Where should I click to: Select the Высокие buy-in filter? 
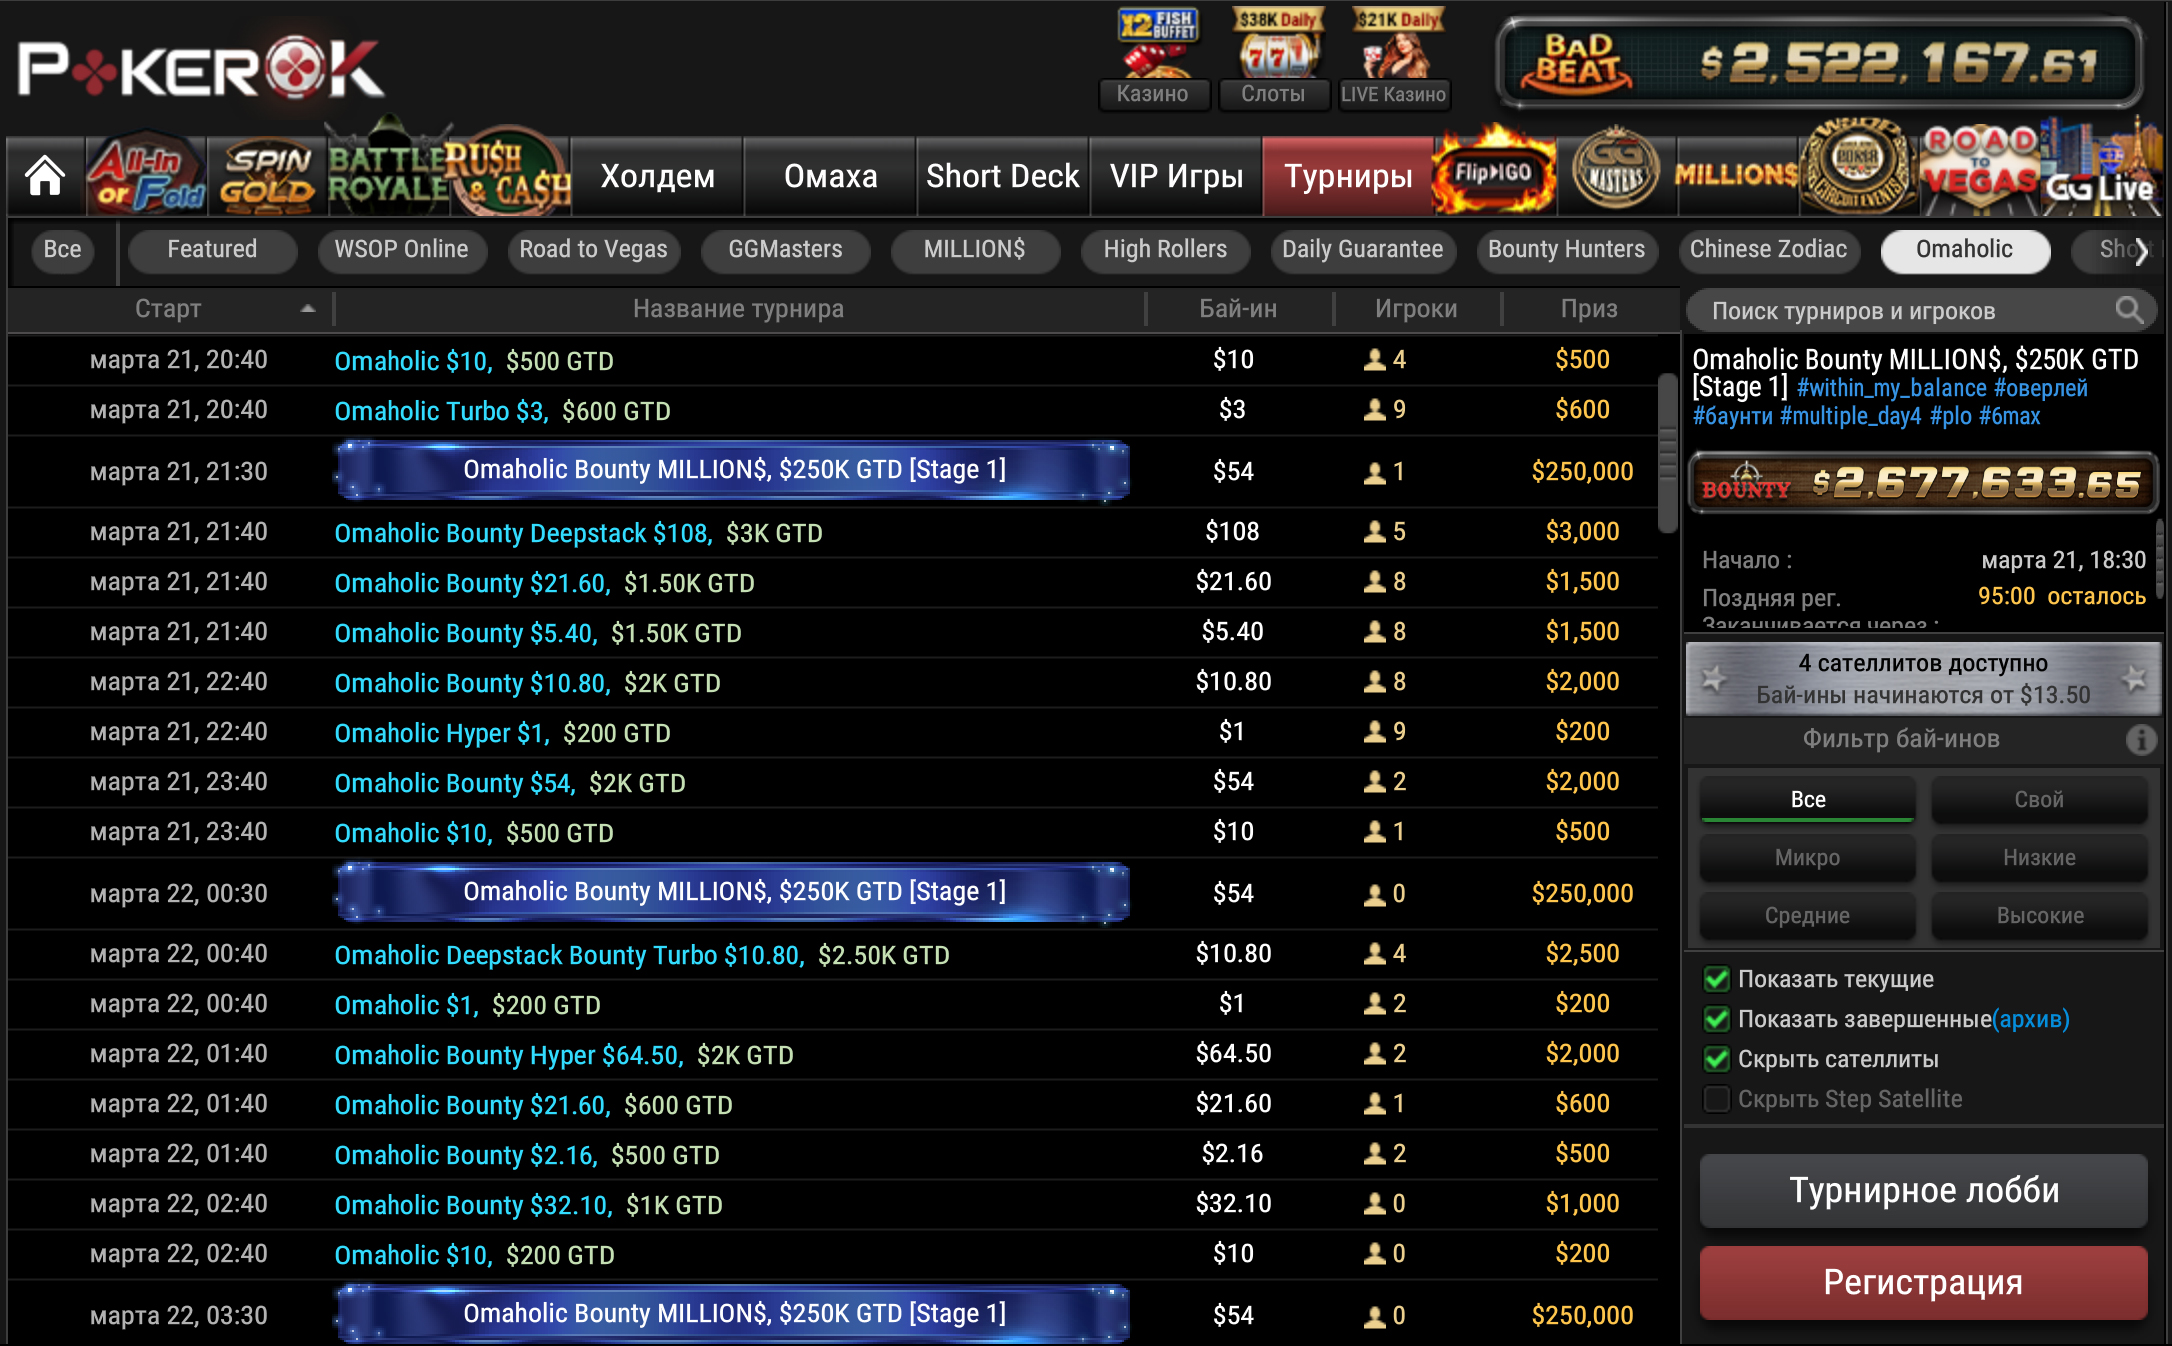point(2039,915)
